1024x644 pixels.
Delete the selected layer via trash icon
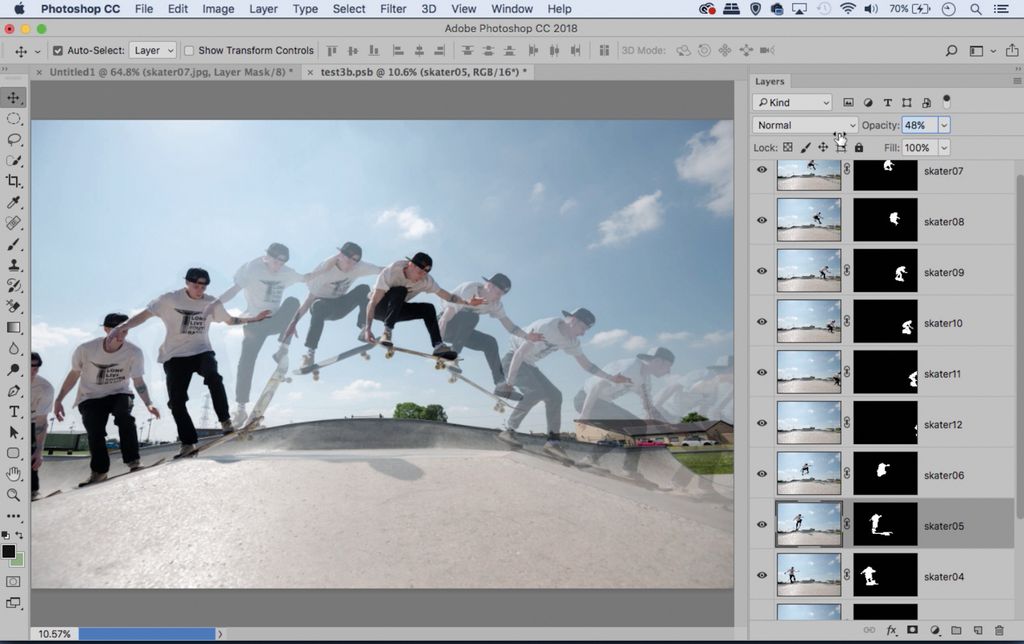click(1000, 630)
